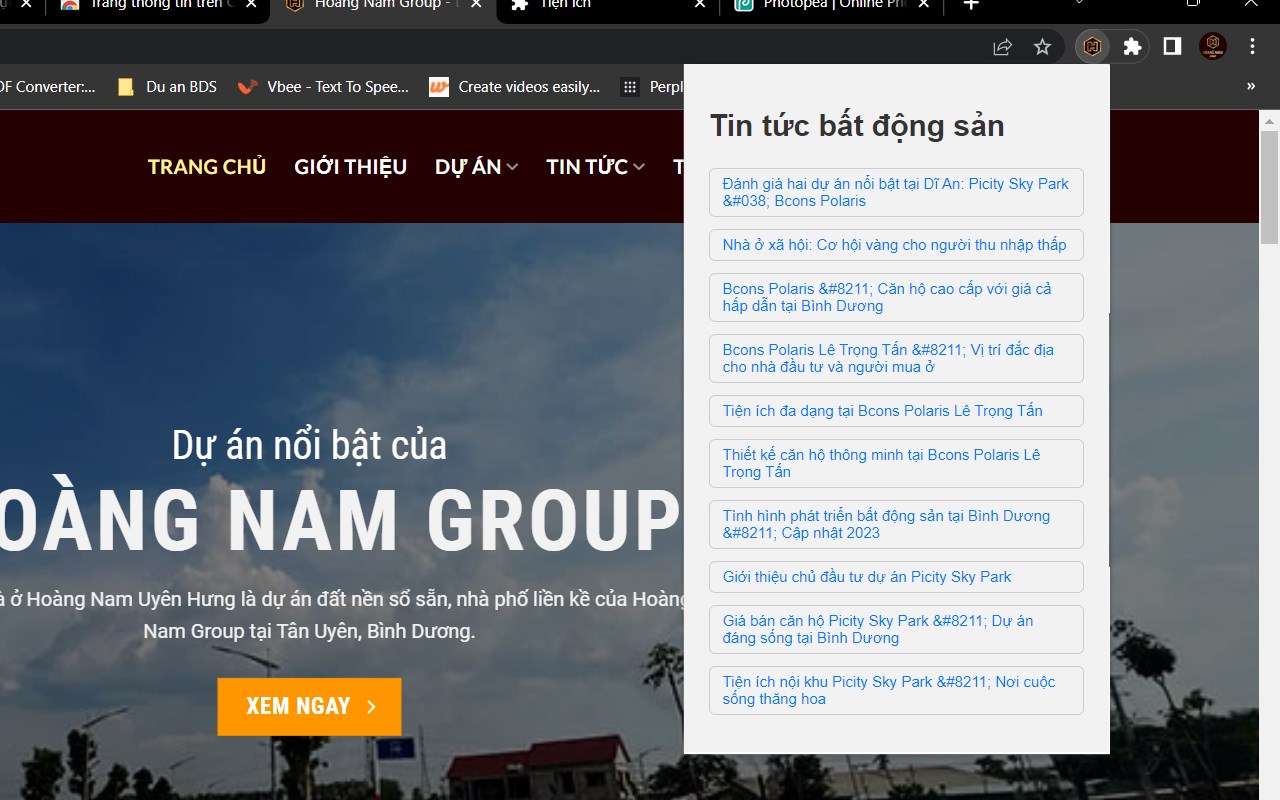Open the Du an BDS bookmark folder

point(167,87)
